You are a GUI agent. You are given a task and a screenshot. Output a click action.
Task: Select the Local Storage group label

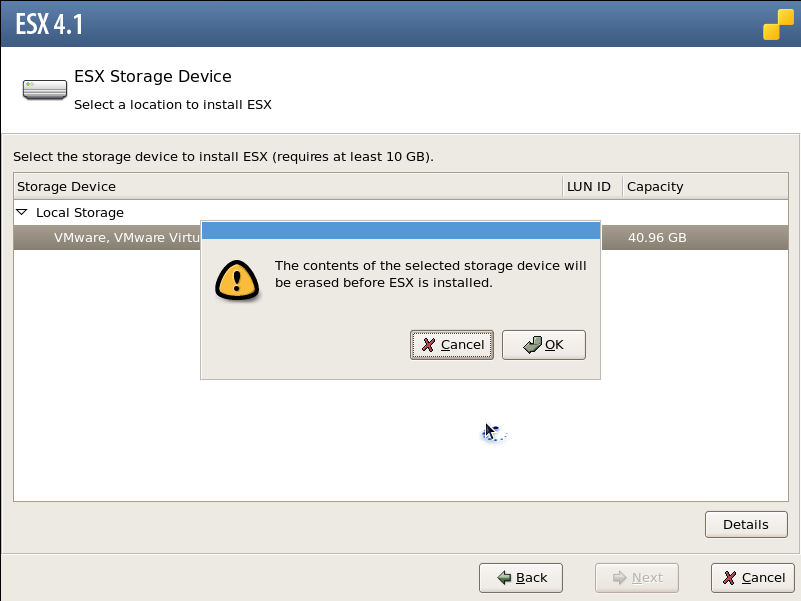point(80,213)
